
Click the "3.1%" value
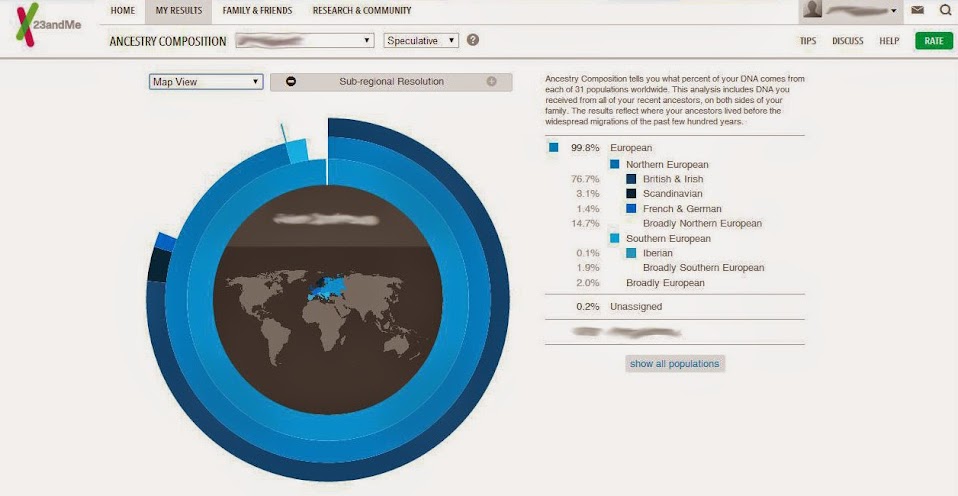[587, 194]
